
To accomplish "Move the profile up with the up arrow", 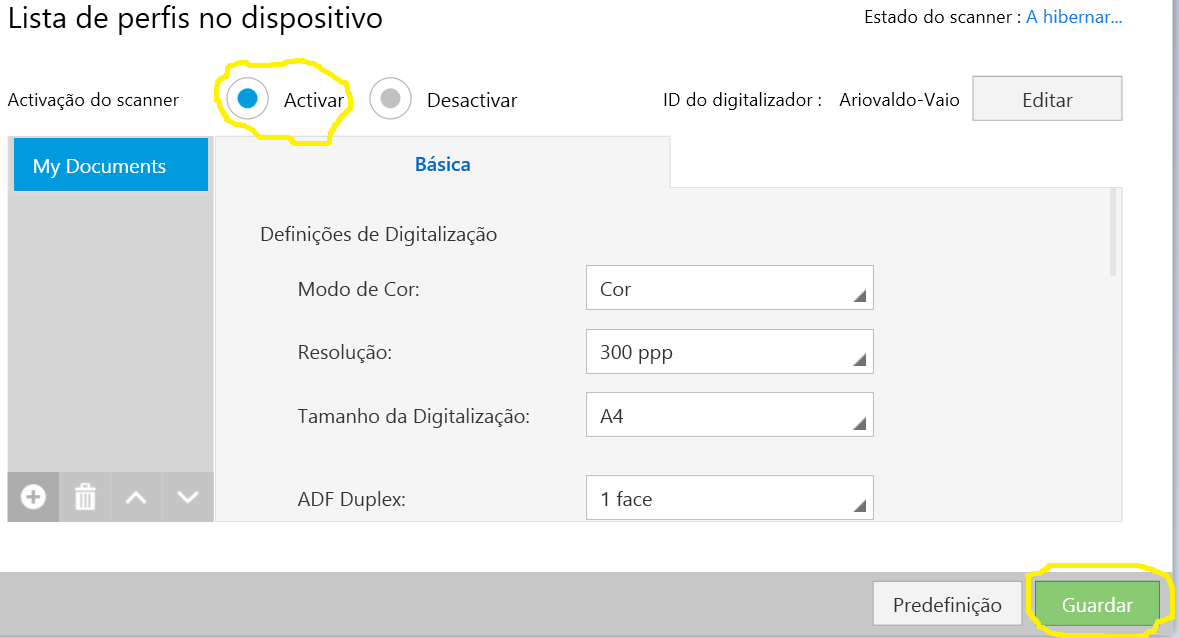I will (137, 497).
